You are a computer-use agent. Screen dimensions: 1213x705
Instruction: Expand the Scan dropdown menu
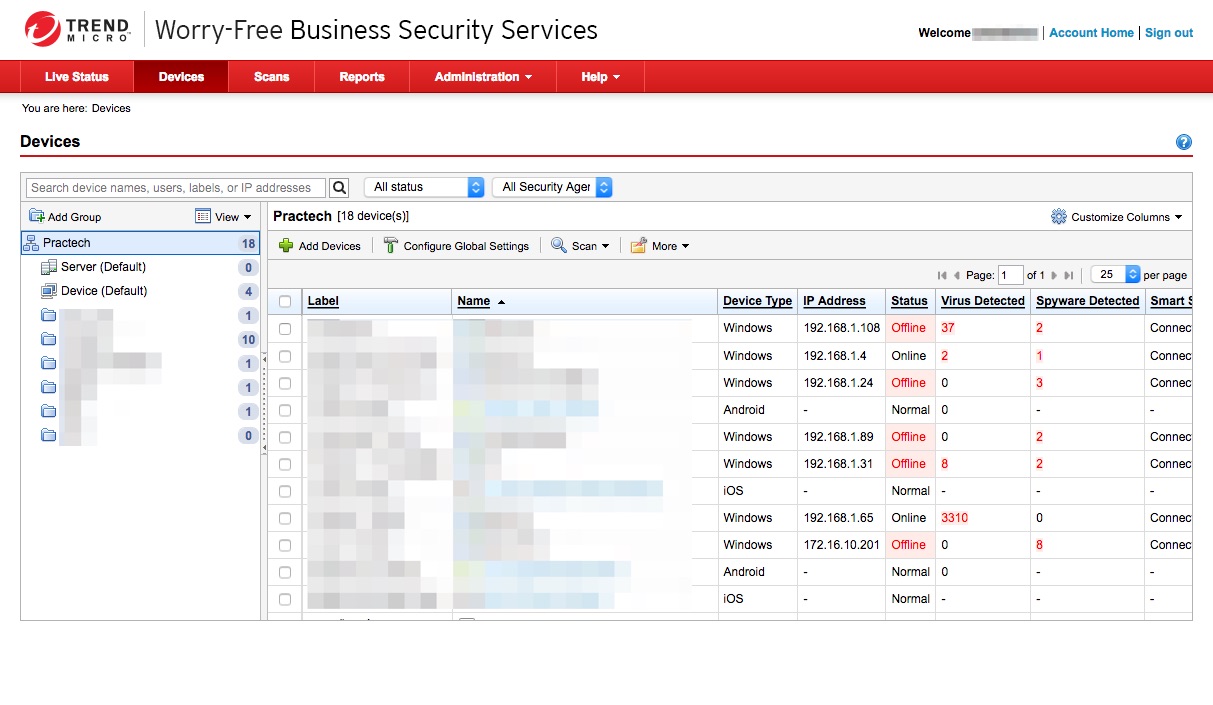580,246
